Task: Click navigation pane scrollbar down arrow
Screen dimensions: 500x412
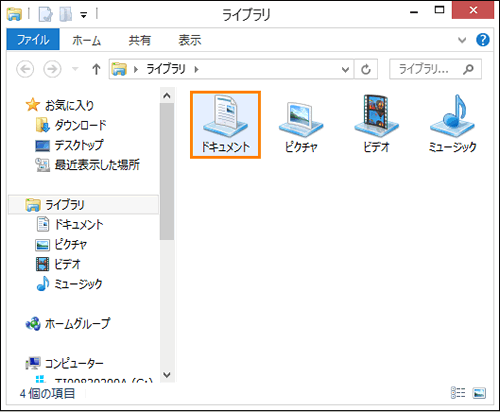Action: click(x=167, y=375)
